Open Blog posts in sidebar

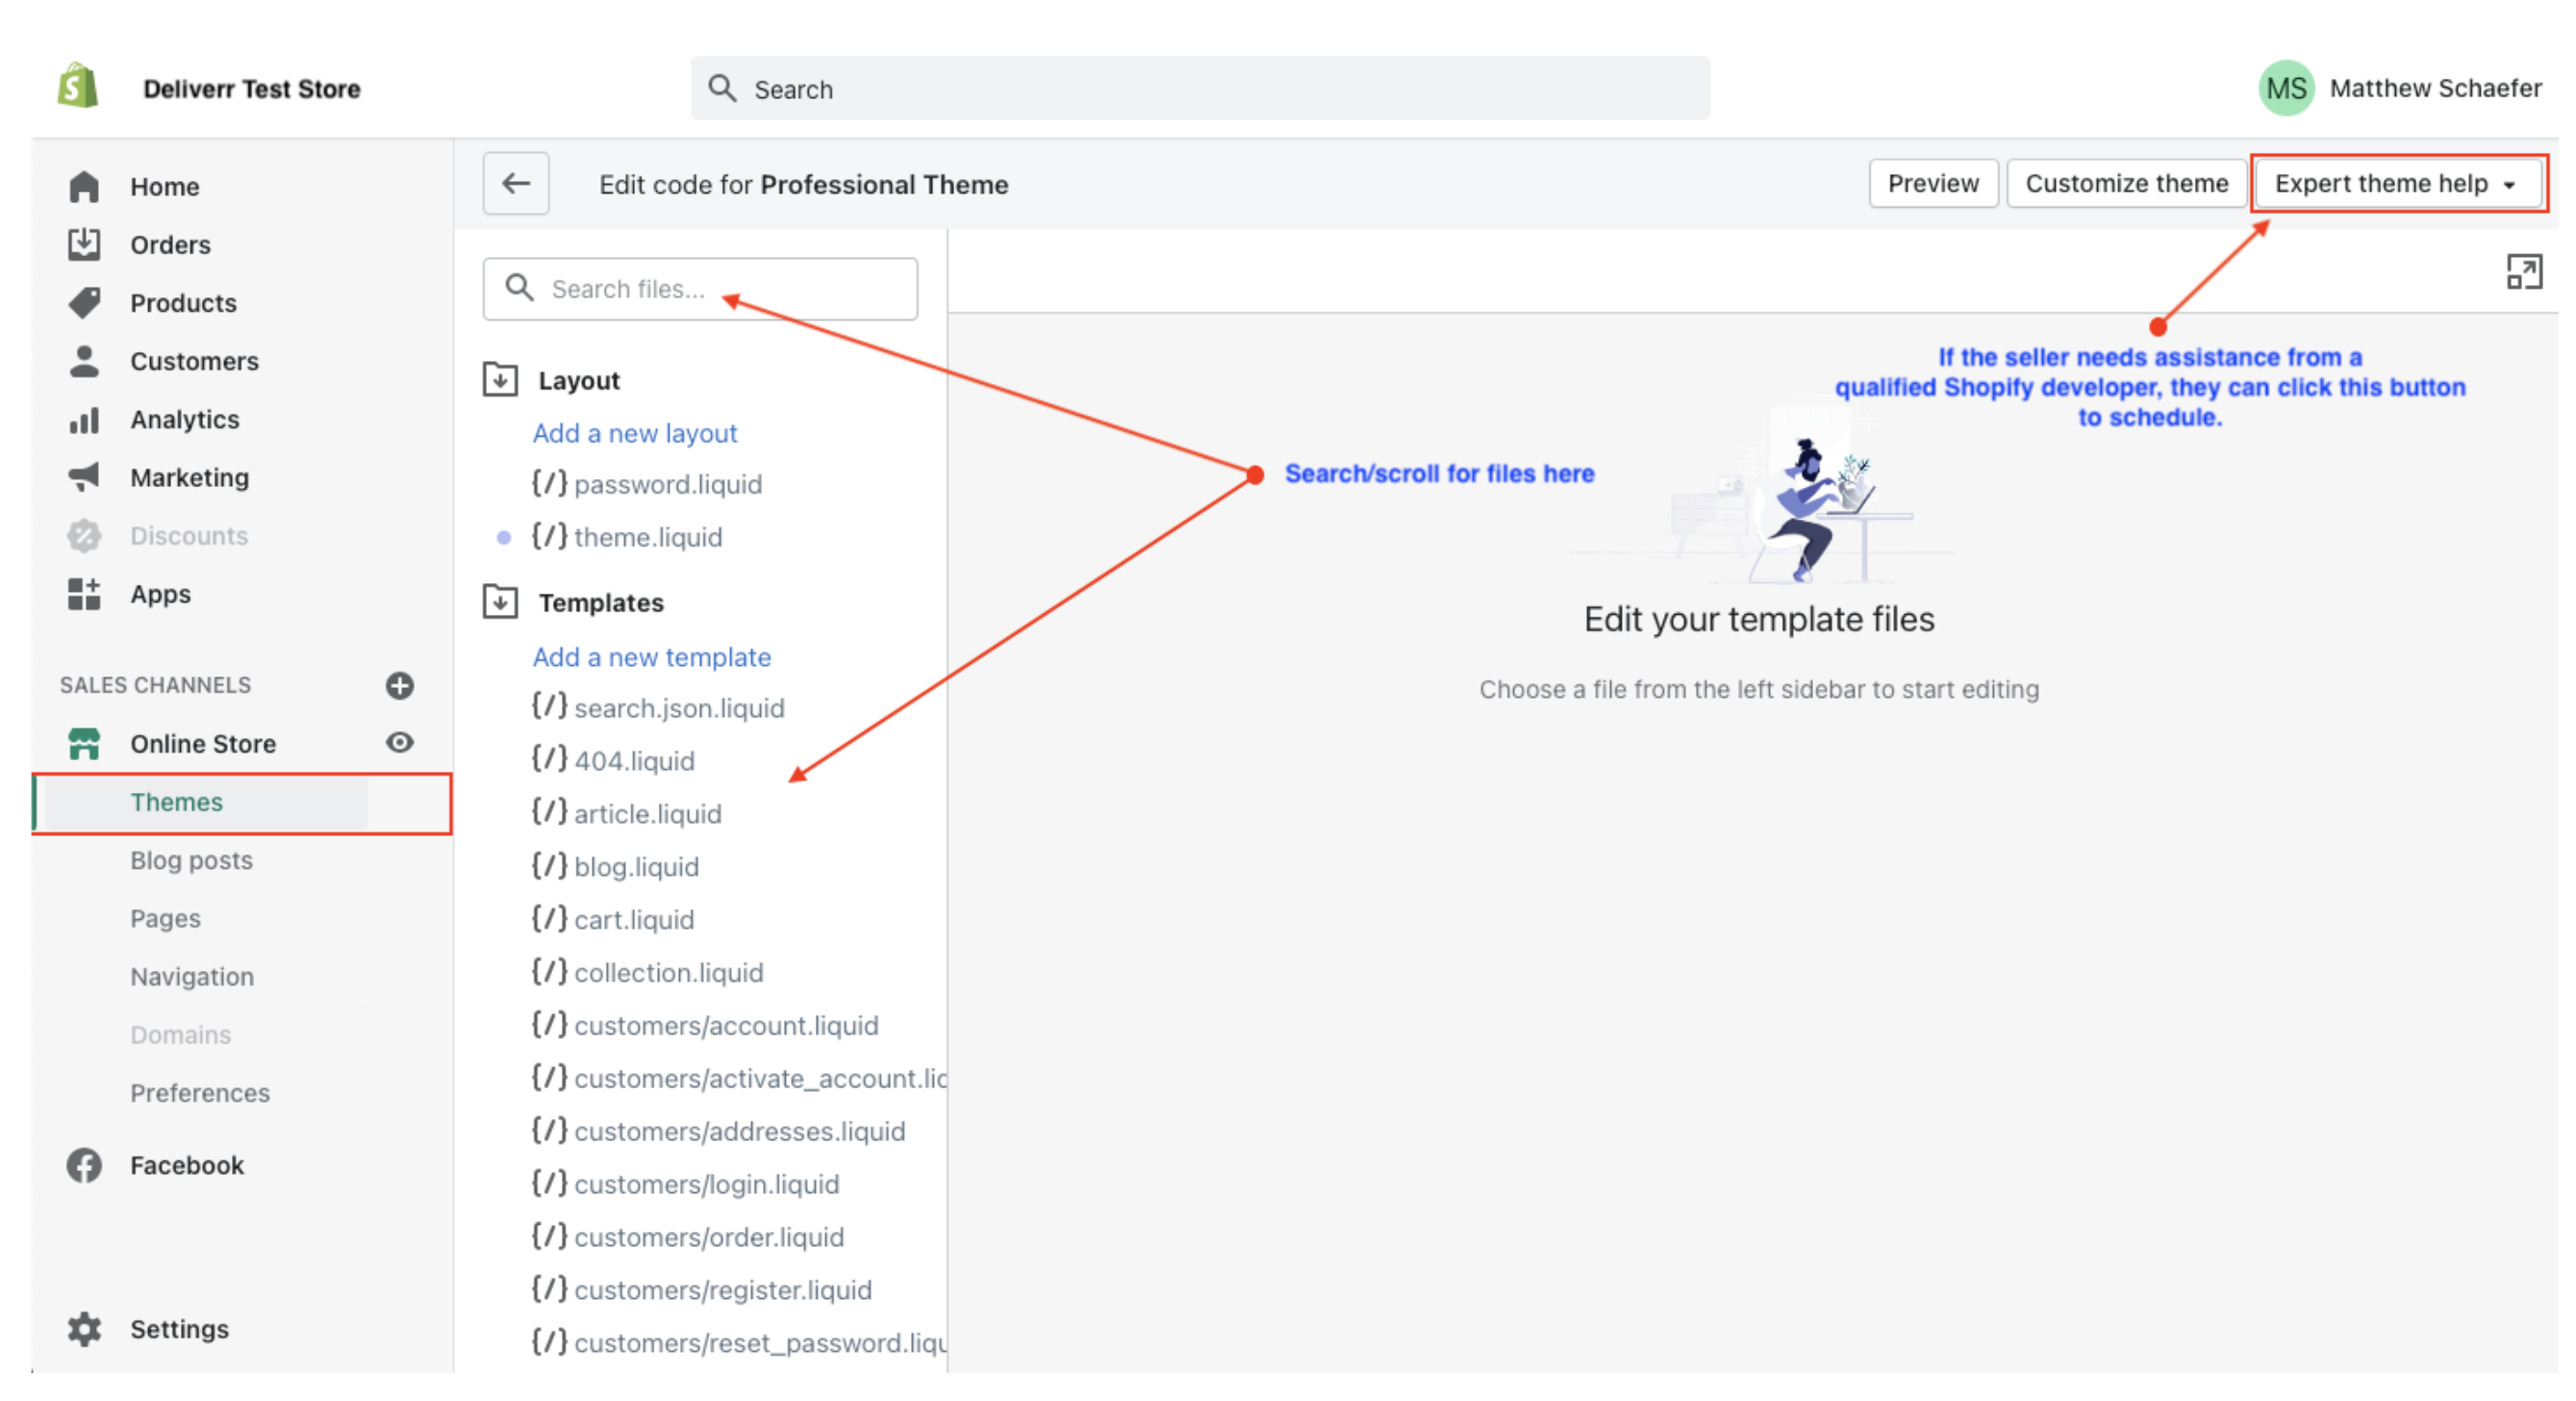tap(191, 861)
